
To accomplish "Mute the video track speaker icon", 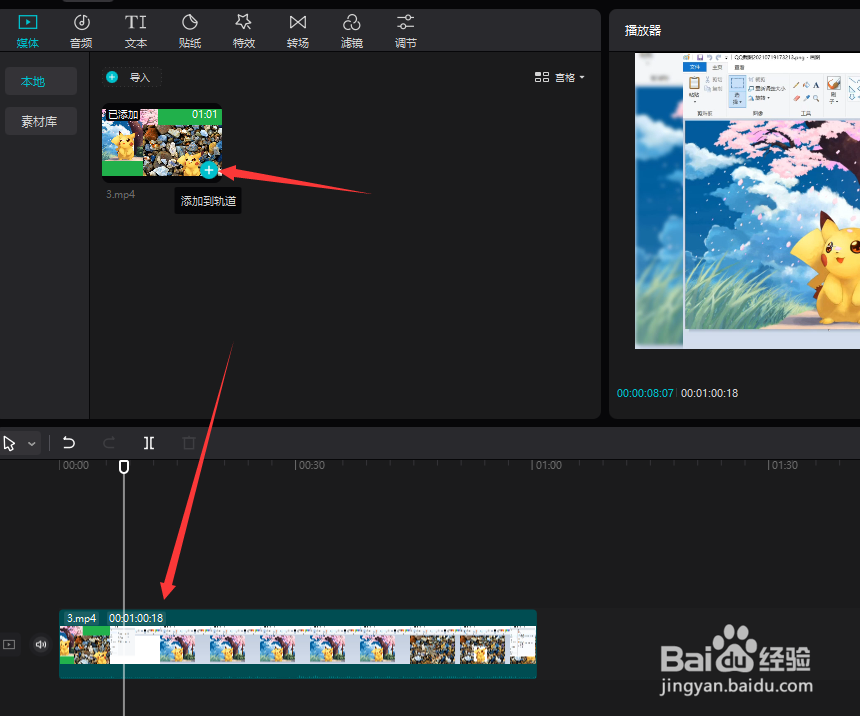I will tap(41, 644).
